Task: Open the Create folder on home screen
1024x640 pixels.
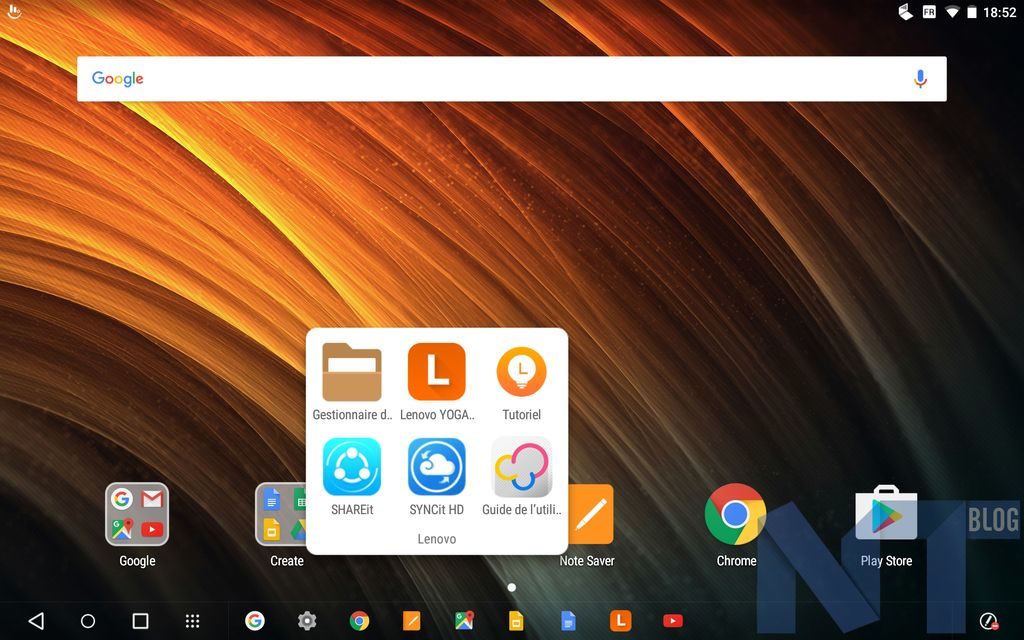Action: tap(281, 515)
